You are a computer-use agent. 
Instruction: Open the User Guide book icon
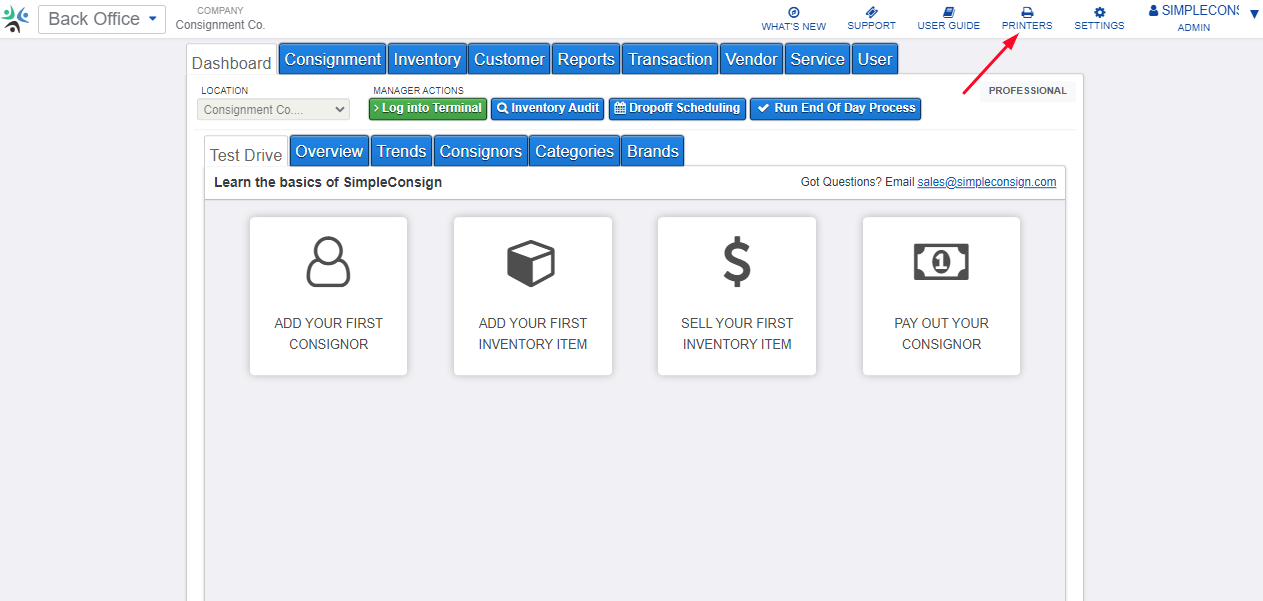tap(949, 12)
